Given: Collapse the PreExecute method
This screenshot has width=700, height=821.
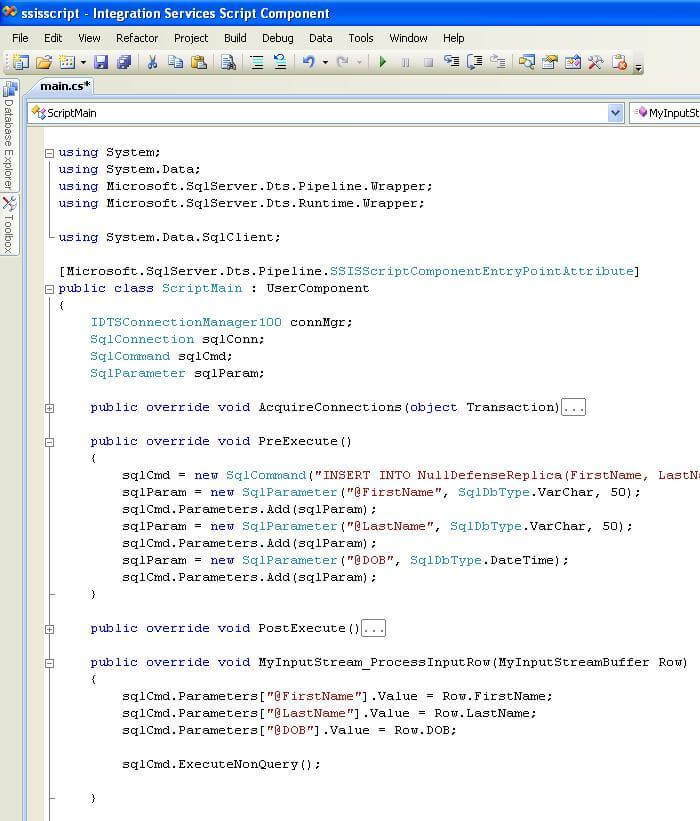Looking at the screenshot, I should pyautogui.click(x=49, y=442).
